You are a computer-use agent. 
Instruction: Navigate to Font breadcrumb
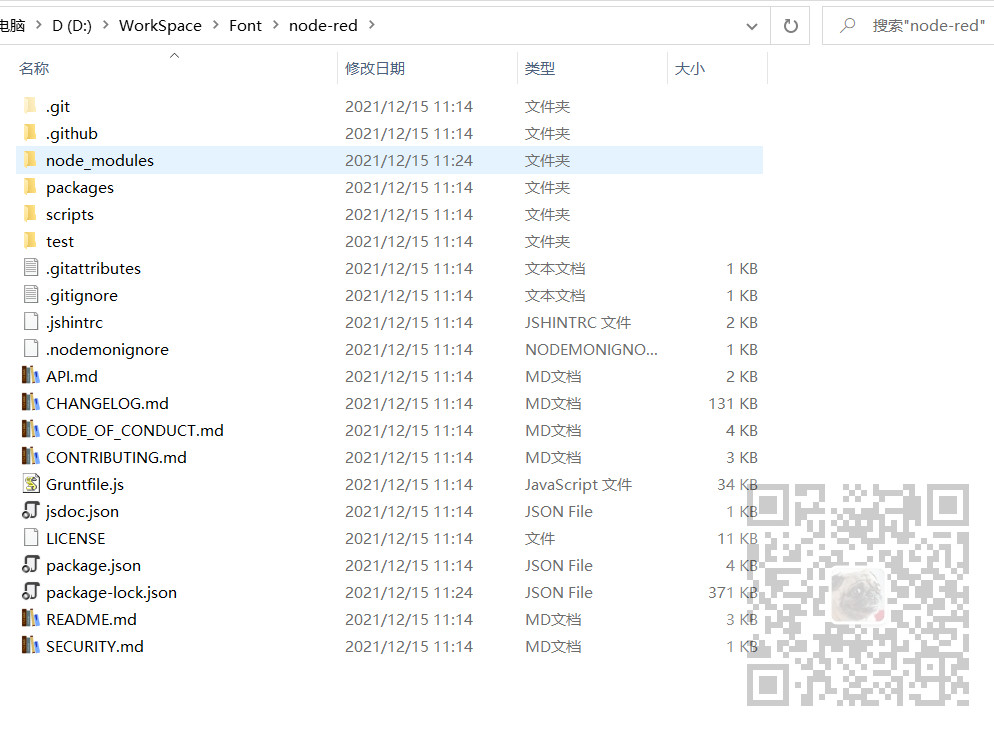click(x=245, y=25)
